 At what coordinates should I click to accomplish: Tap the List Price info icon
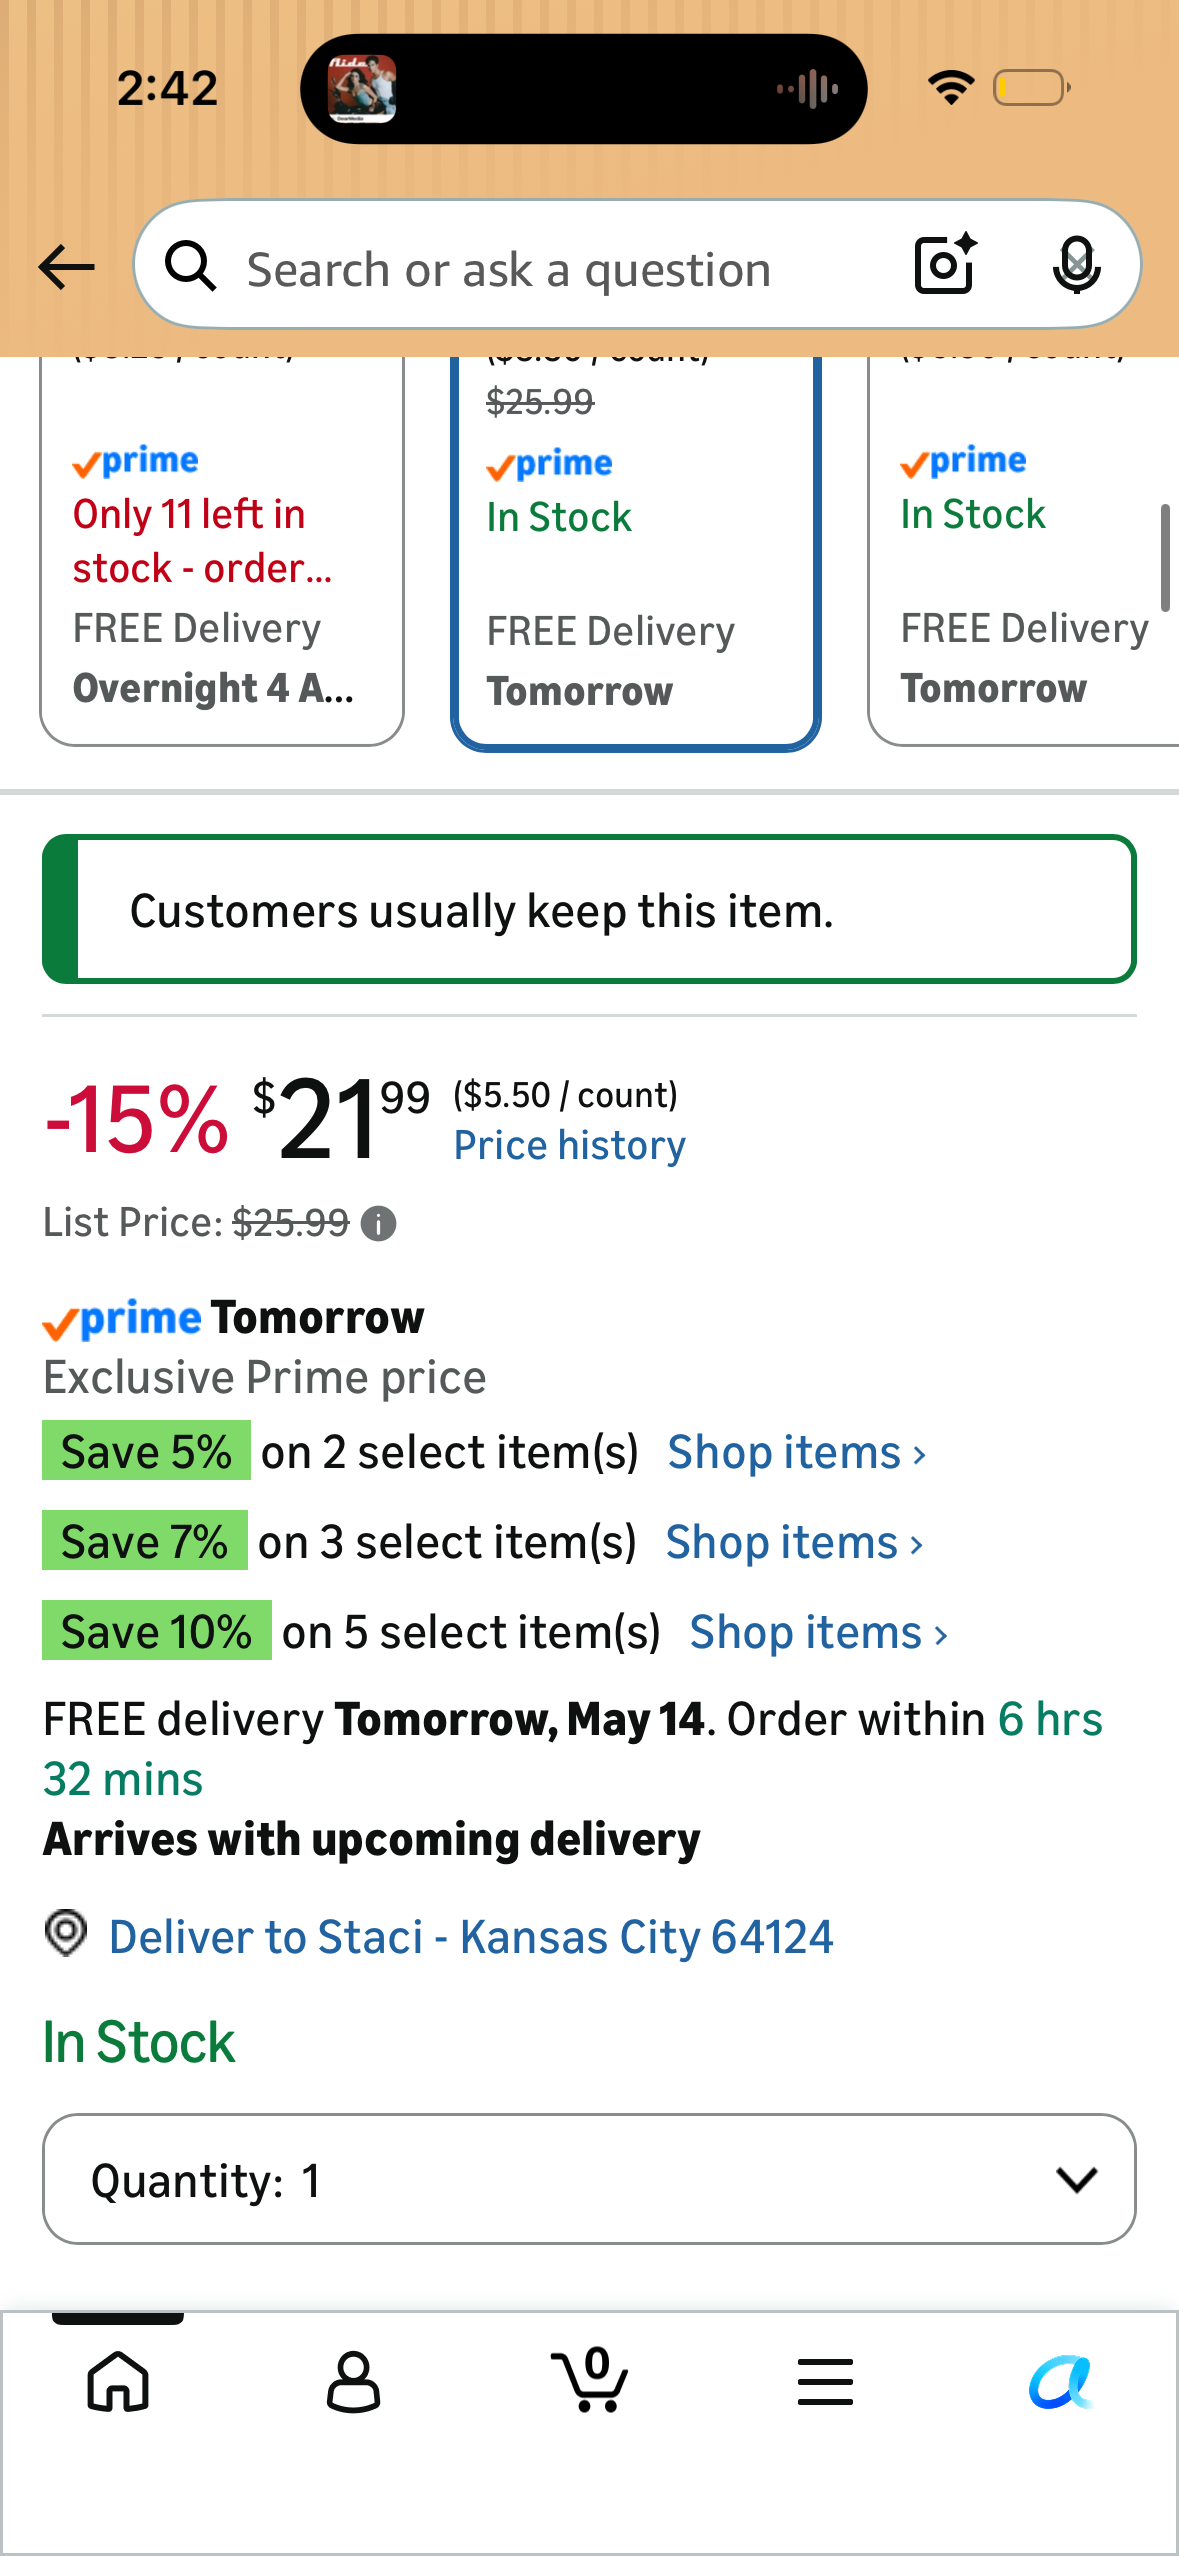(x=378, y=1223)
